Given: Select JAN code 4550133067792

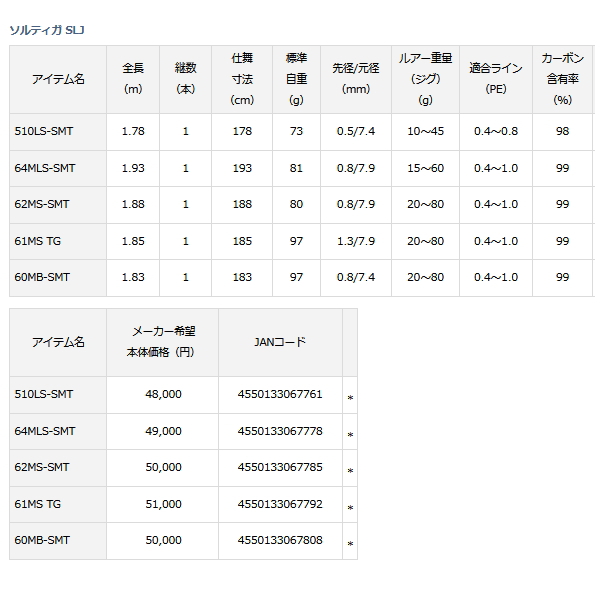Looking at the screenshot, I should pos(280,504).
